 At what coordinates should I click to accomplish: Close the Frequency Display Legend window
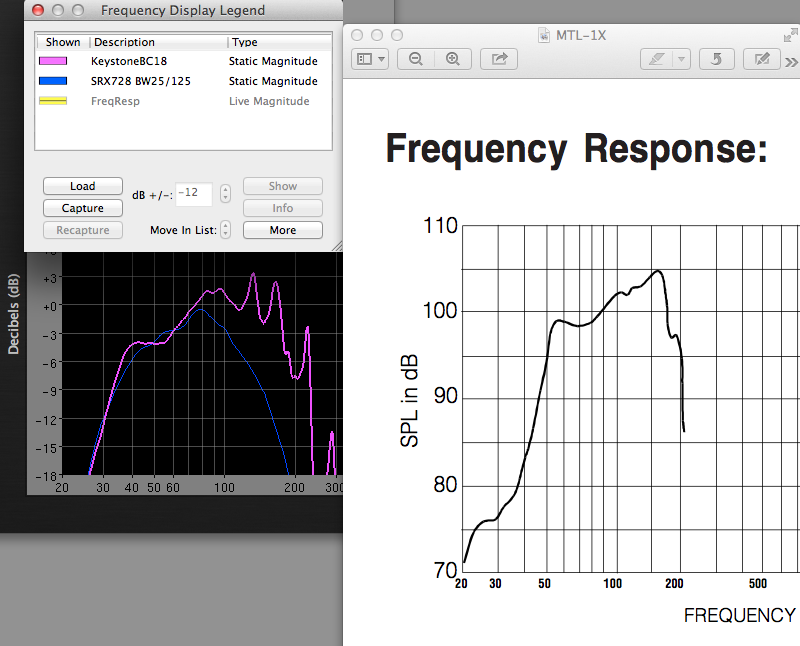click(x=38, y=10)
